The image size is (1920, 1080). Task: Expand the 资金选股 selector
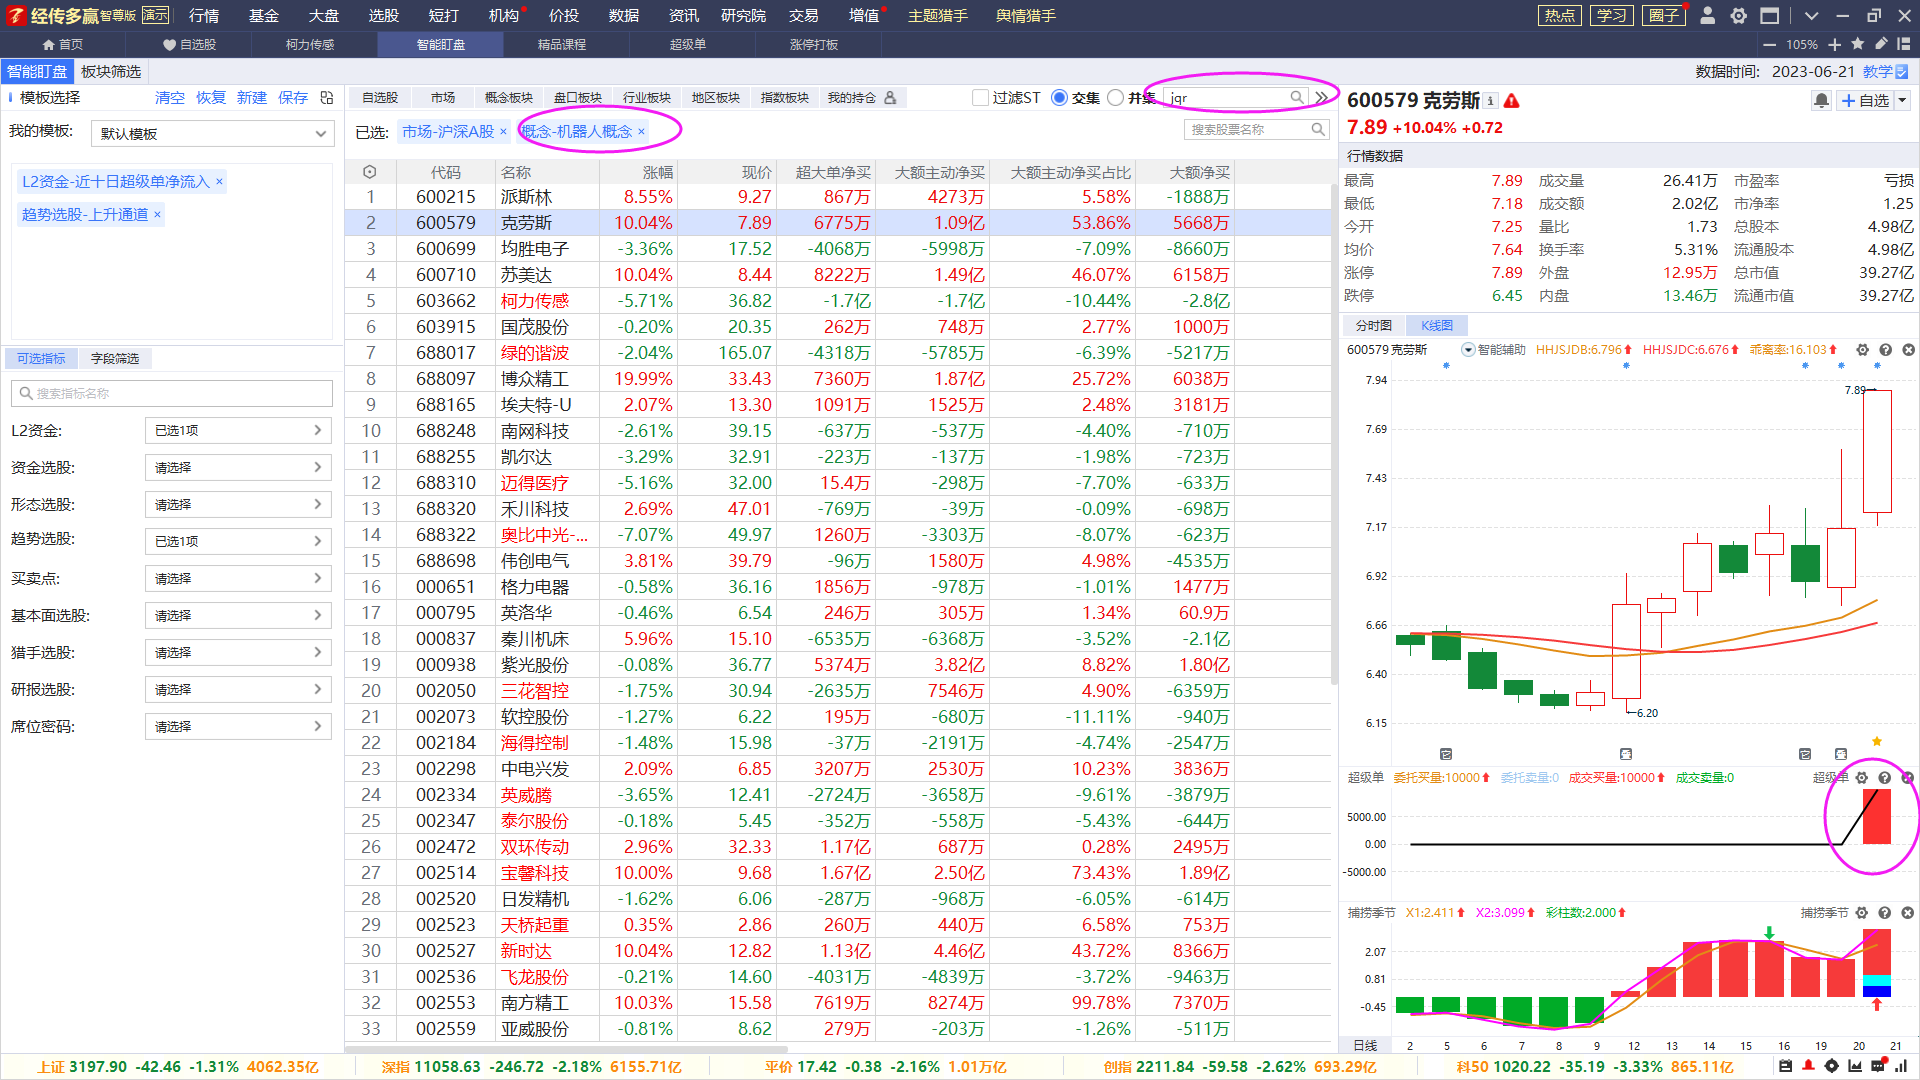(x=238, y=467)
